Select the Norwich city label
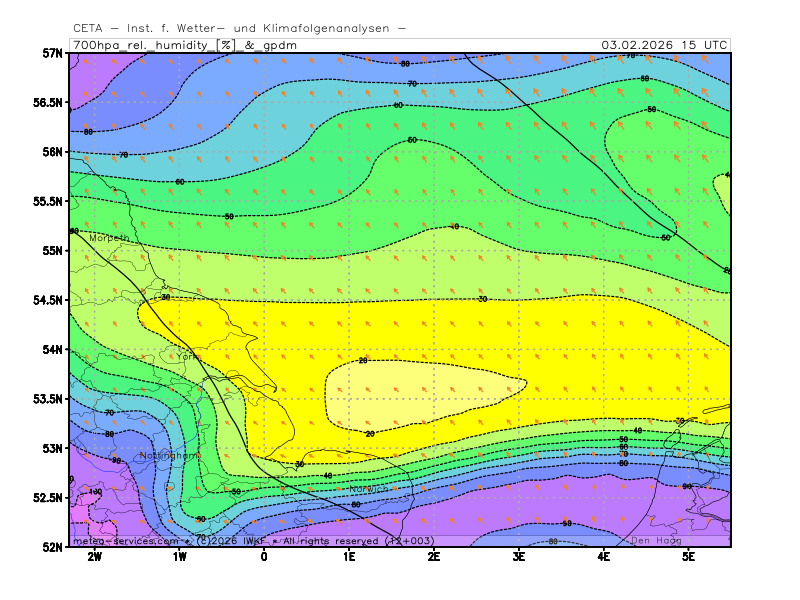 point(369,489)
